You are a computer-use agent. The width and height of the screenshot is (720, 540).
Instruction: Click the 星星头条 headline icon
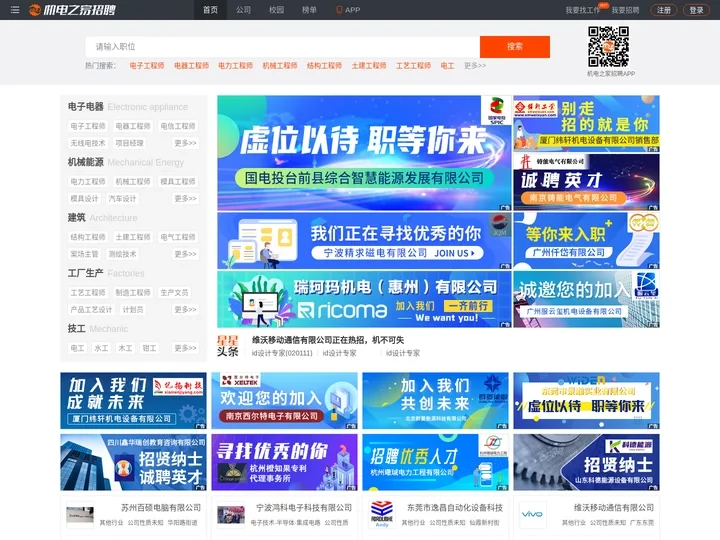click(x=228, y=346)
